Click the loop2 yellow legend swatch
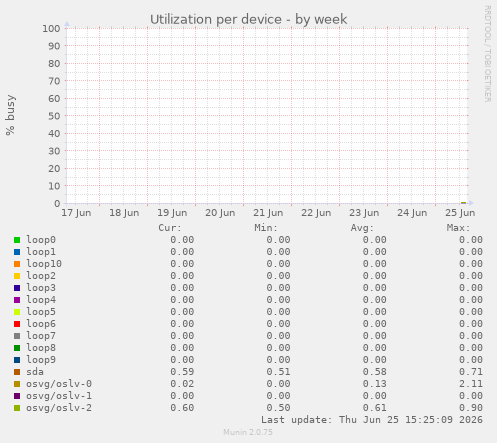The image size is (497, 443). pyautogui.click(x=17, y=276)
